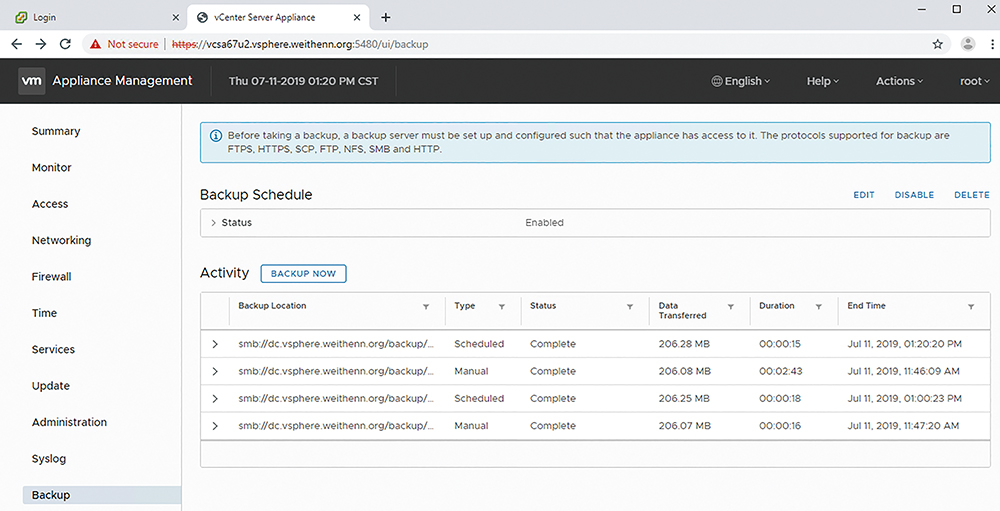Screen dimensions: 1000x511
Task: Open the browser profile avatar icon
Action: 968,44
